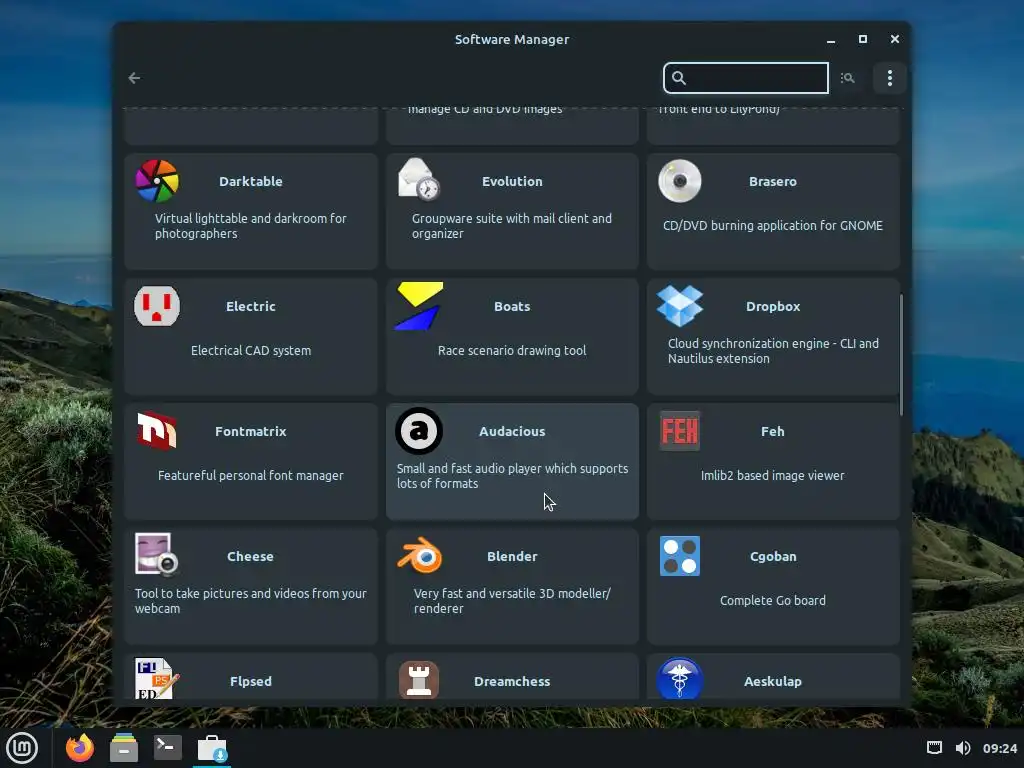Open the volume control in tray
Image resolution: width=1024 pixels, height=768 pixels.
tap(963, 748)
